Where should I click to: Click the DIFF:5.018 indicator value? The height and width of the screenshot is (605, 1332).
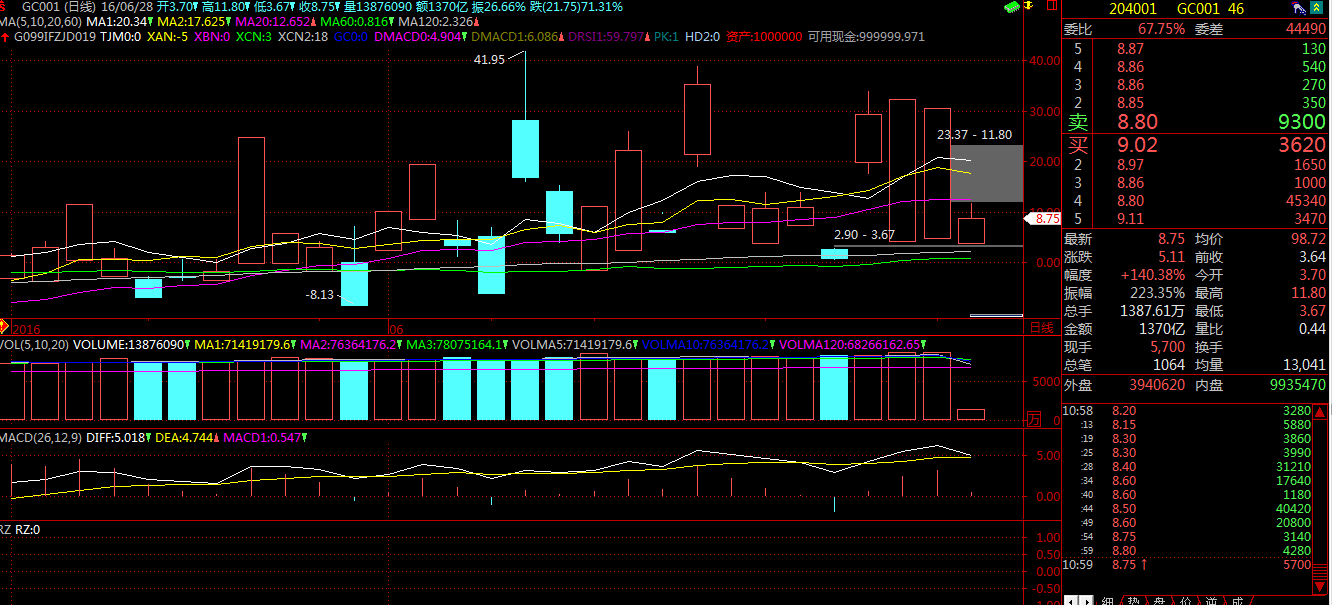[x=116, y=437]
